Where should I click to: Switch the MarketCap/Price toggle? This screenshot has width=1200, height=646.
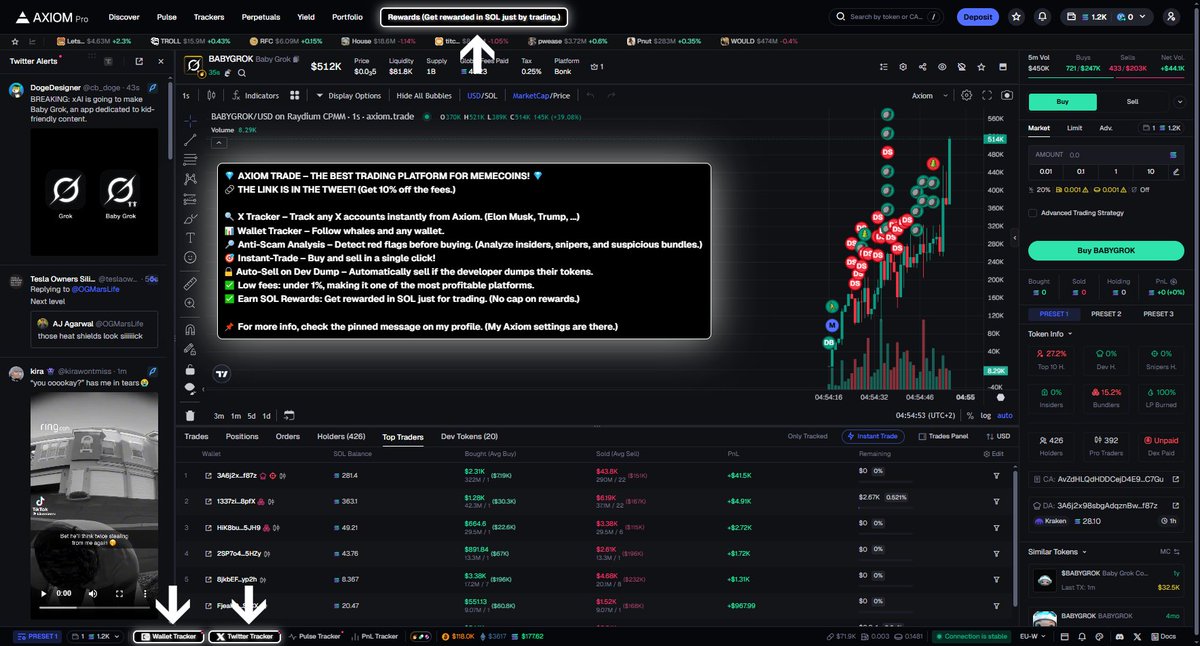coord(541,95)
